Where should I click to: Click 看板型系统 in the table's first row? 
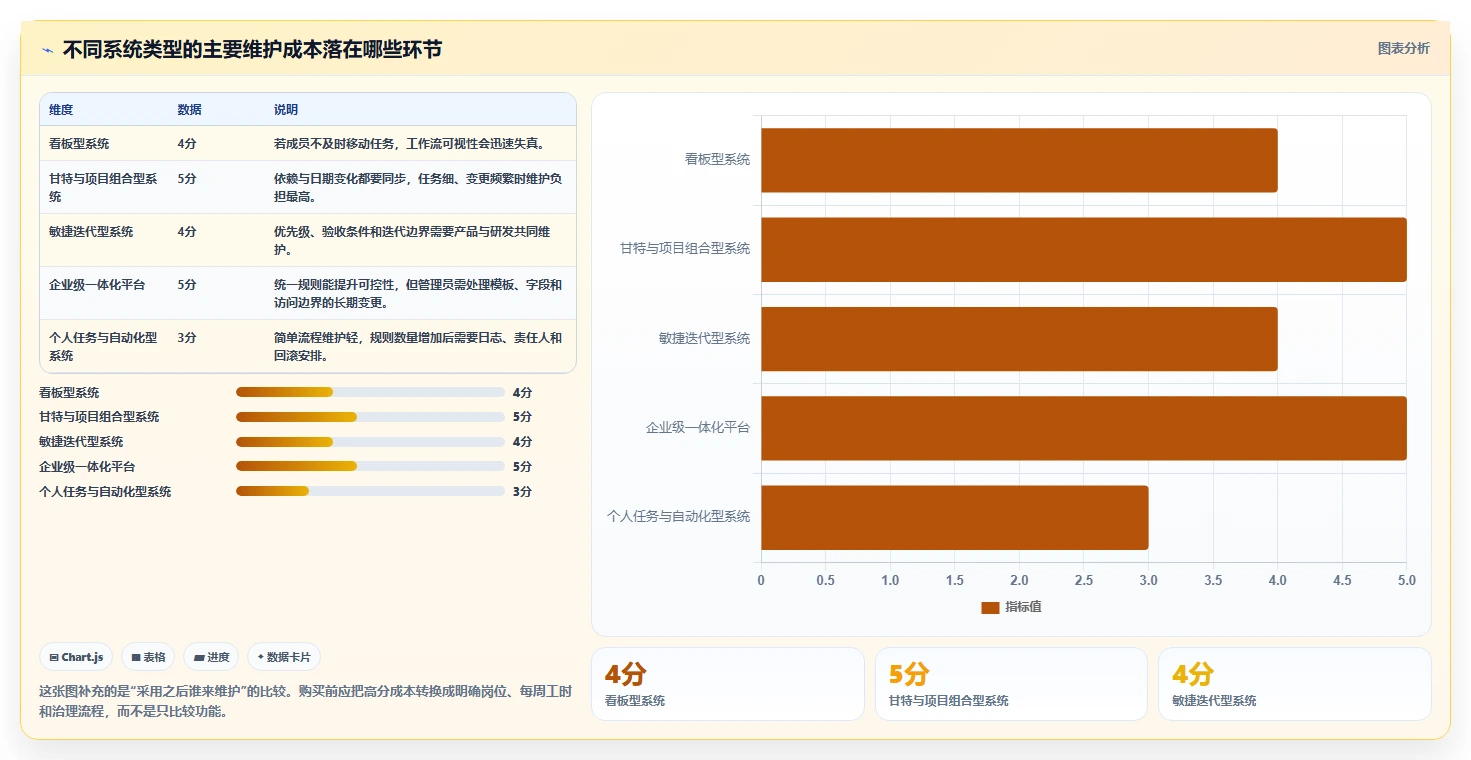point(79,144)
